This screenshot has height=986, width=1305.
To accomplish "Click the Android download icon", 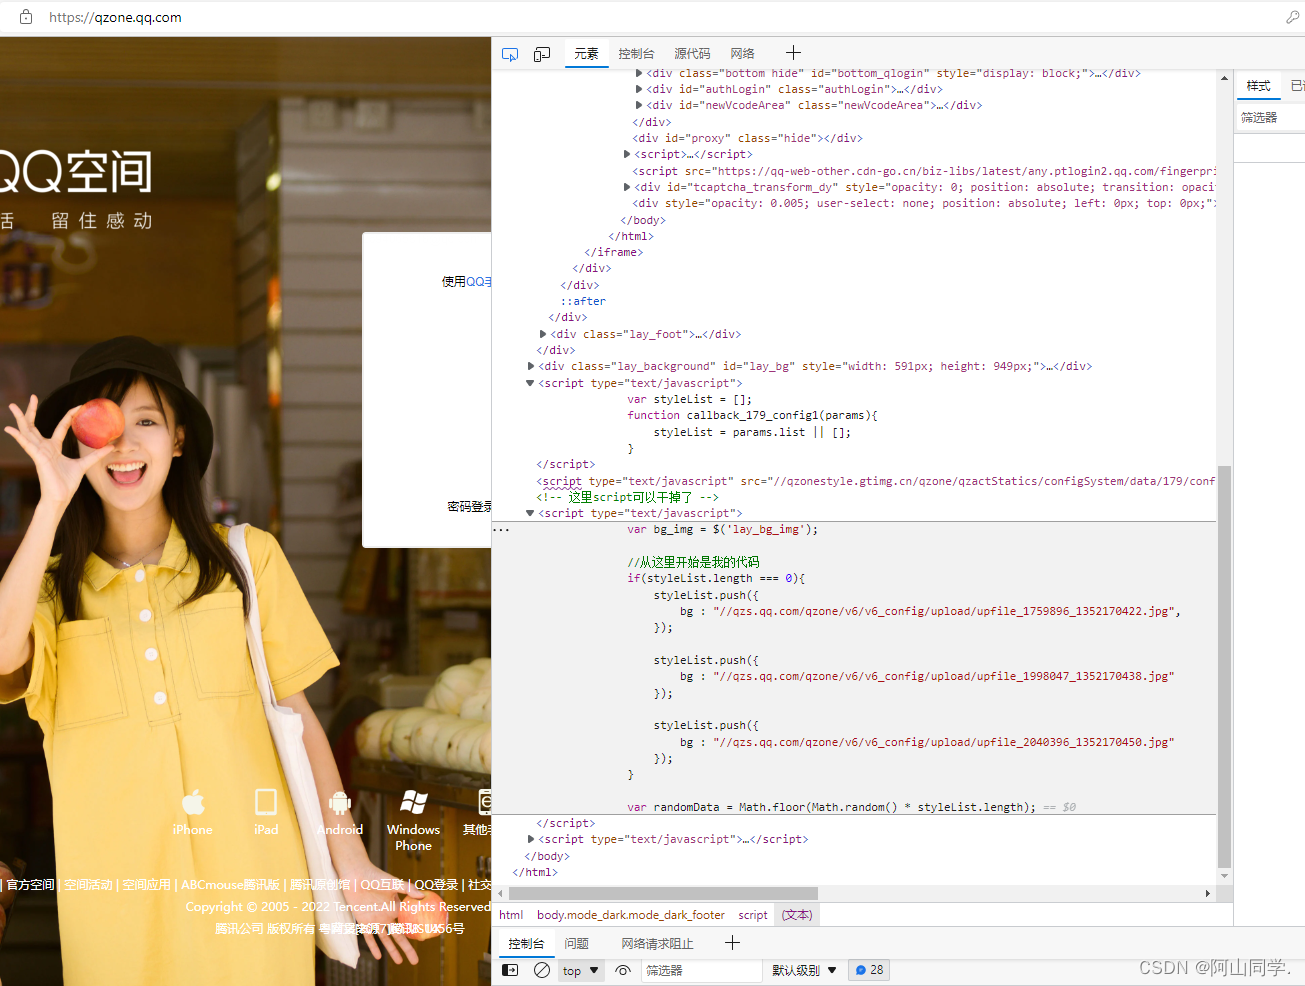I will (340, 802).
